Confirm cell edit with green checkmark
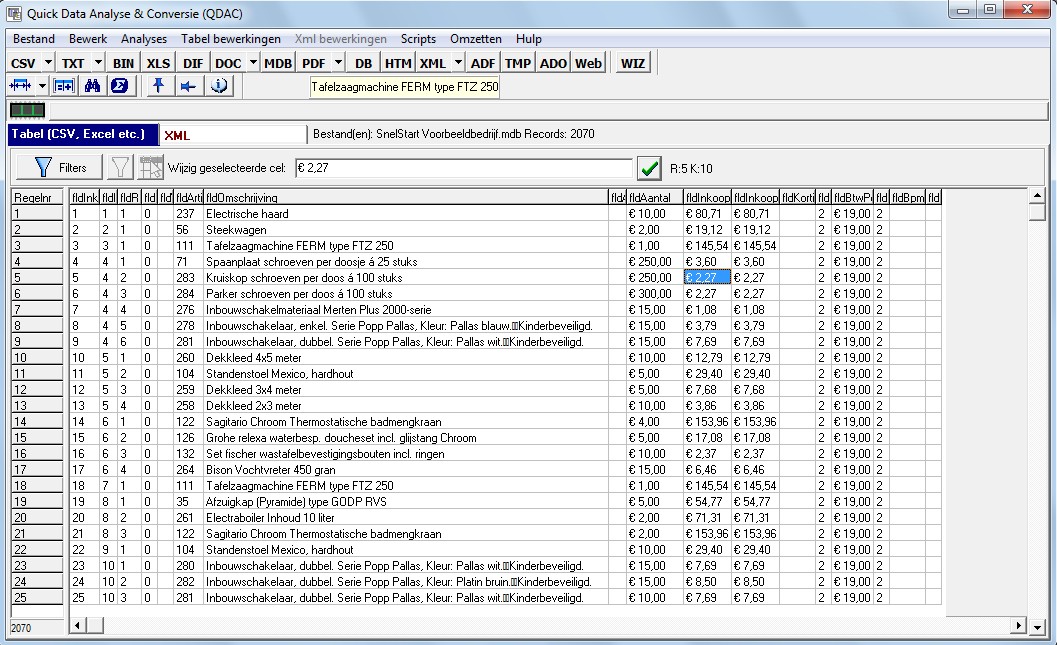The image size is (1057, 645). (650, 167)
